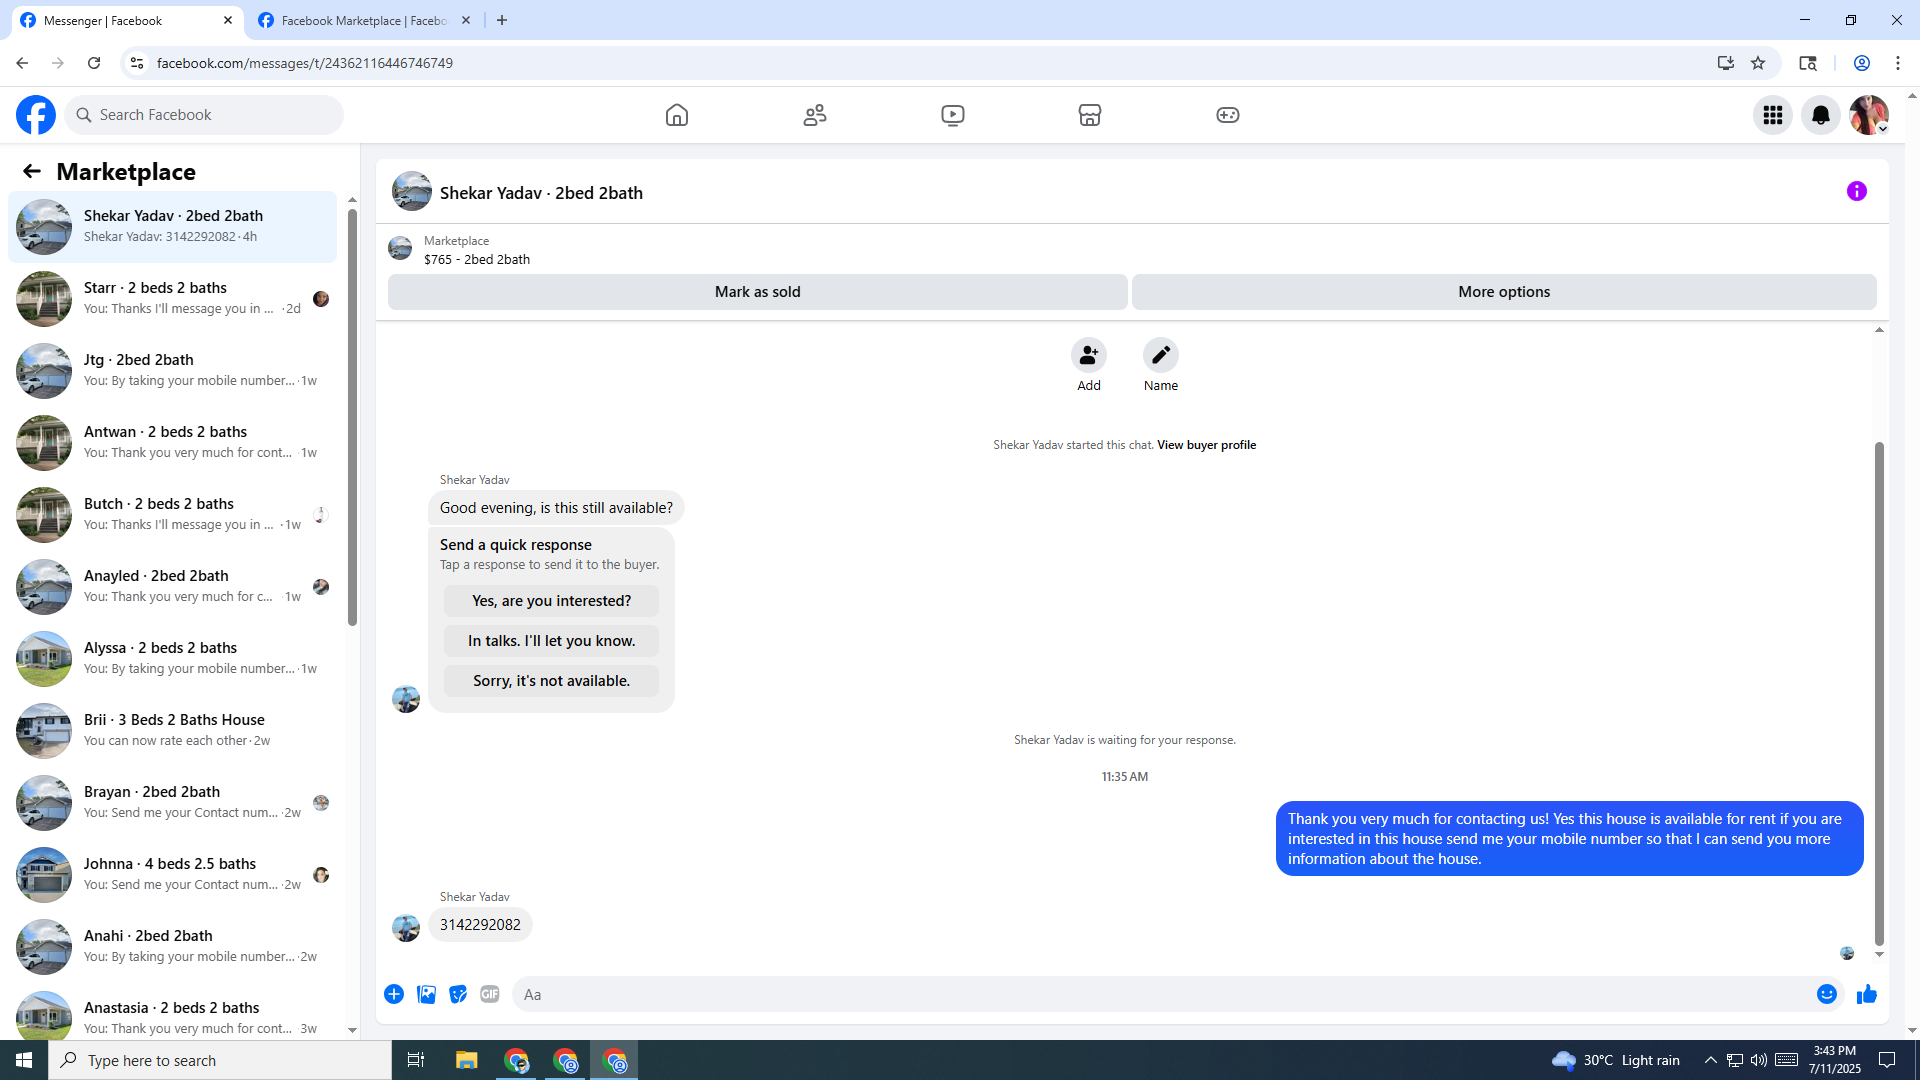This screenshot has height=1080, width=1920.
Task: Open the Shekar Yadav conversation
Action: click(173, 227)
